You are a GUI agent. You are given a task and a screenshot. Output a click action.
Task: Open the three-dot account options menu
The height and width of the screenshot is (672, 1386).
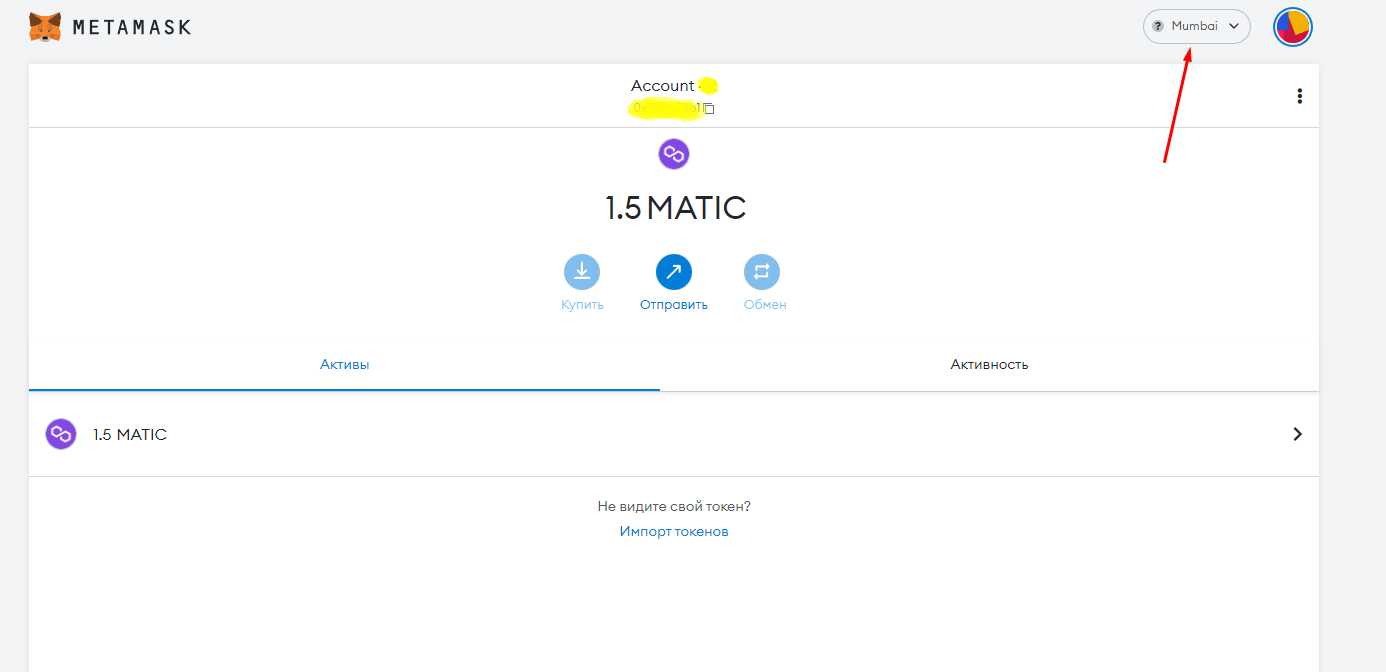tap(1299, 96)
